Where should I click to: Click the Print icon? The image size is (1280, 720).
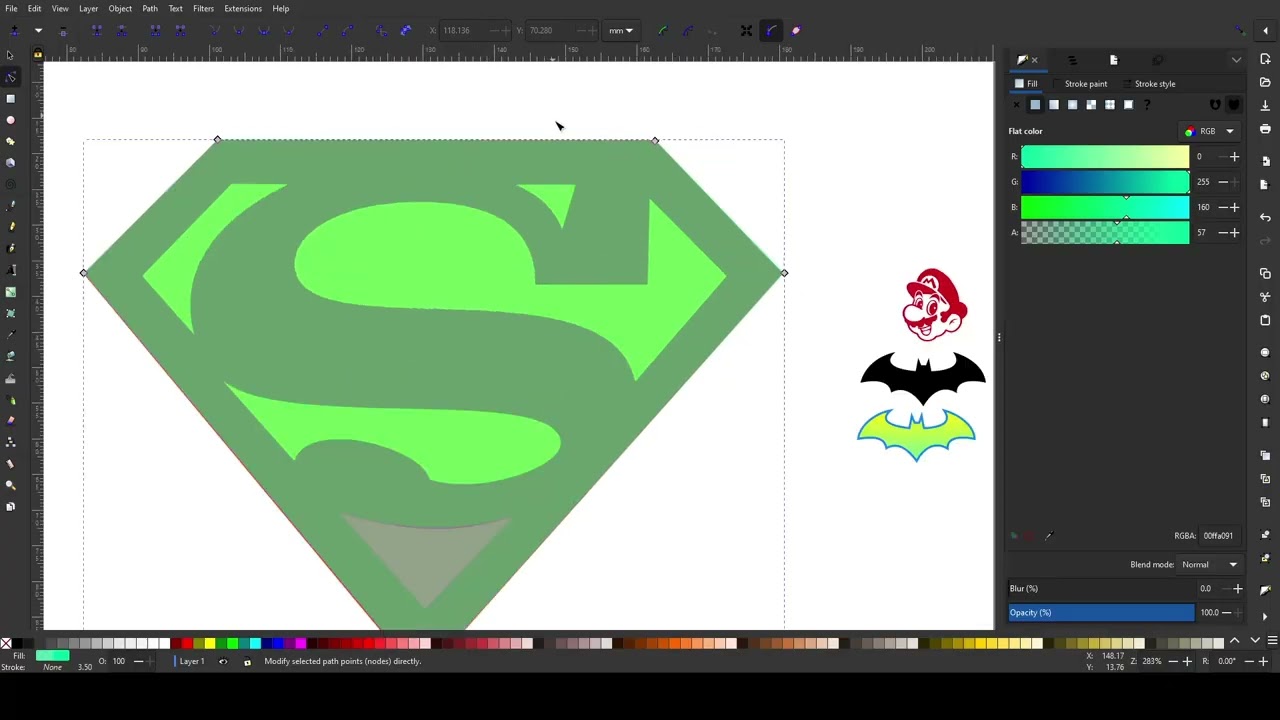1265,129
